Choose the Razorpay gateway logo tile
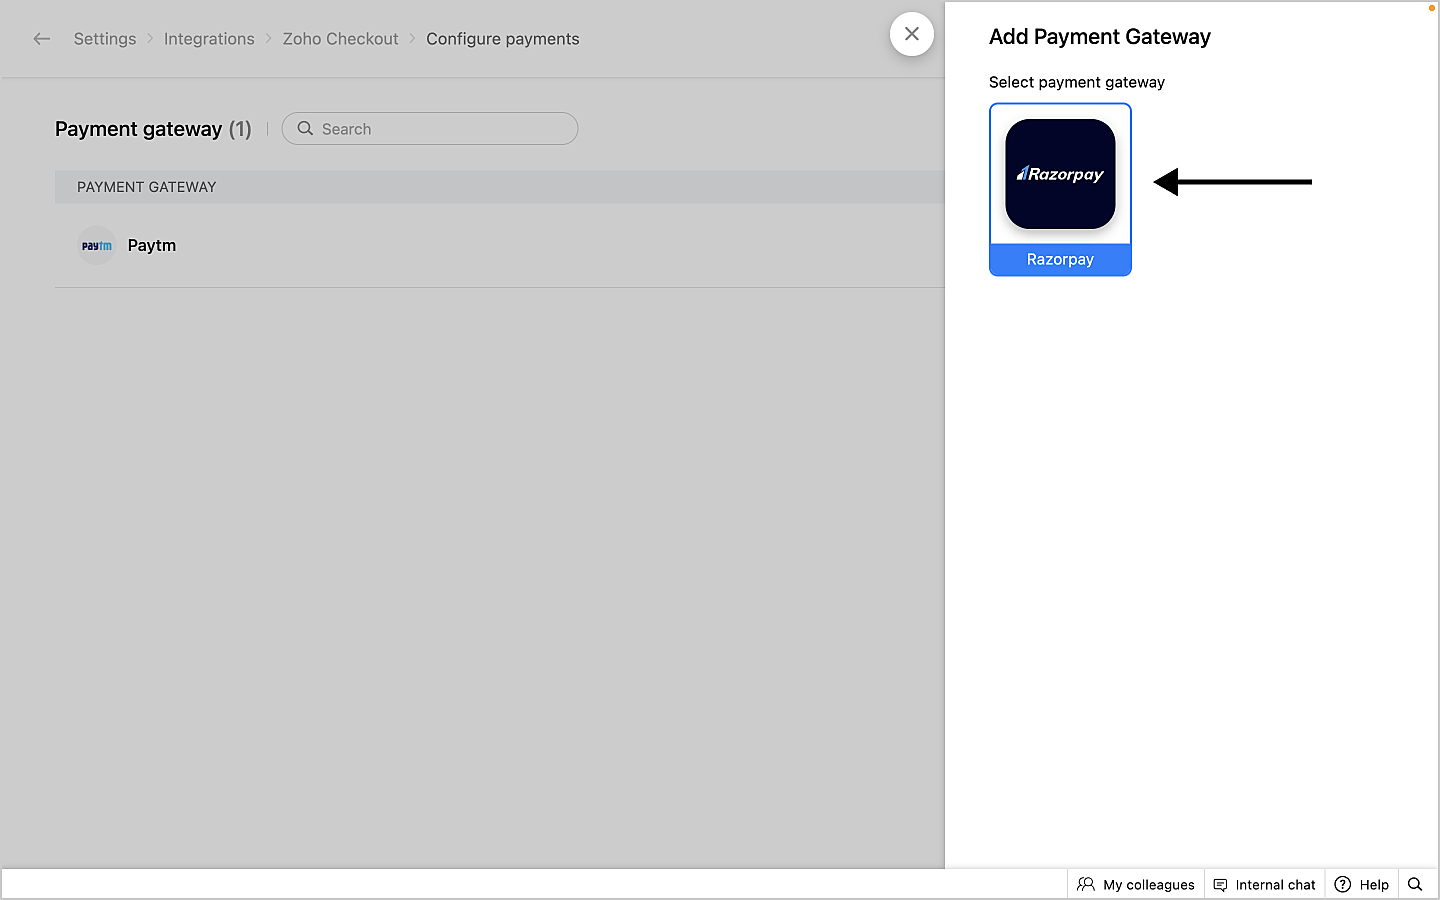Image resolution: width=1440 pixels, height=900 pixels. point(1060,174)
